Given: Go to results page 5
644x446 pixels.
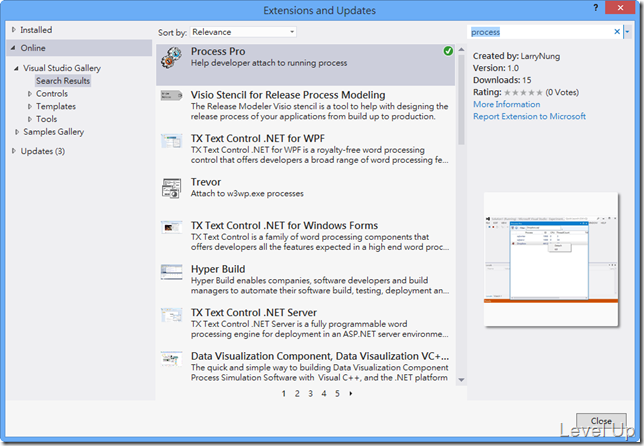Looking at the screenshot, I should tap(337, 393).
